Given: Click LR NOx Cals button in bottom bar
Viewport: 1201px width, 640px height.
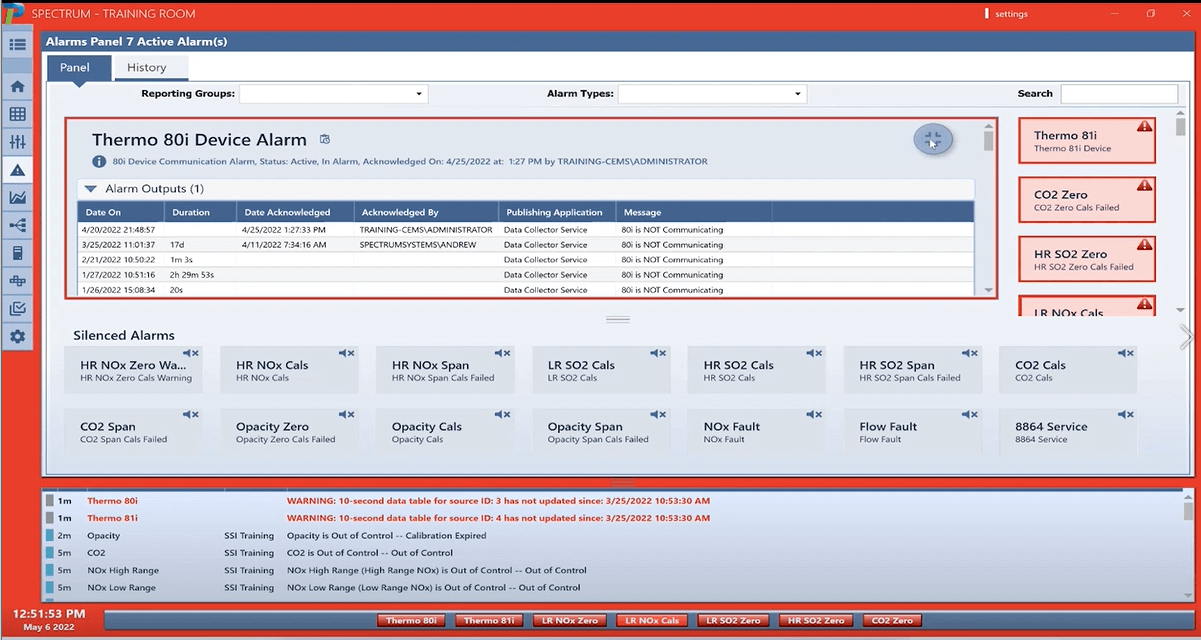Looking at the screenshot, I should tap(651, 620).
